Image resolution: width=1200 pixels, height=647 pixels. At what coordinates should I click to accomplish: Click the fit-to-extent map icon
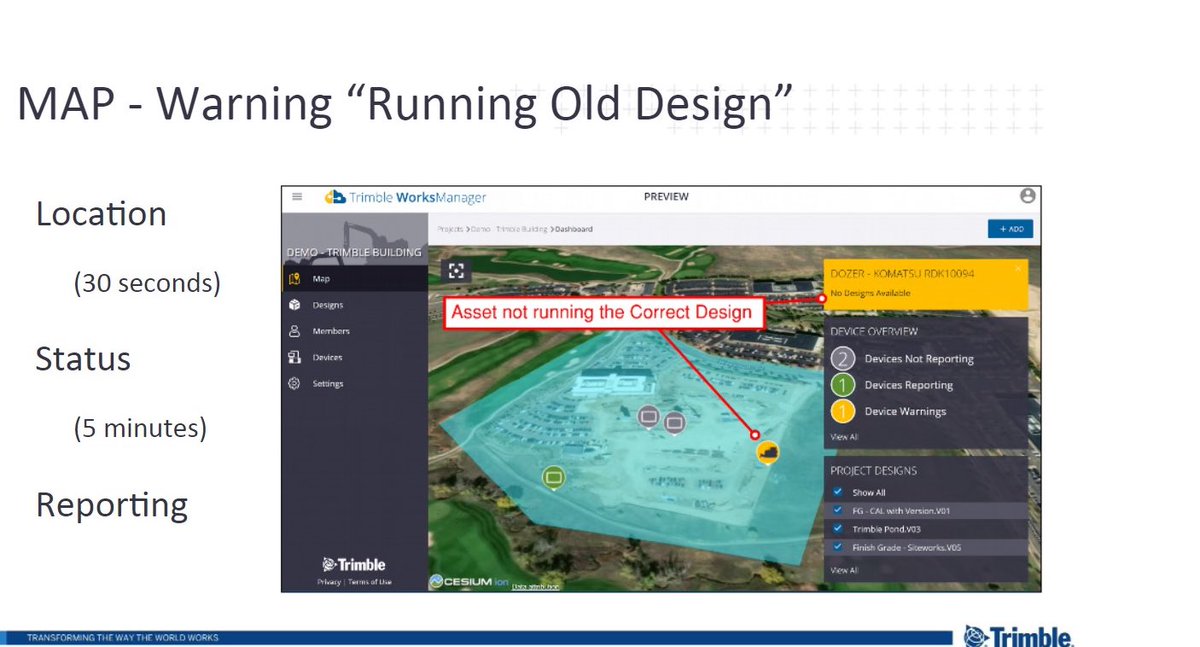457,271
